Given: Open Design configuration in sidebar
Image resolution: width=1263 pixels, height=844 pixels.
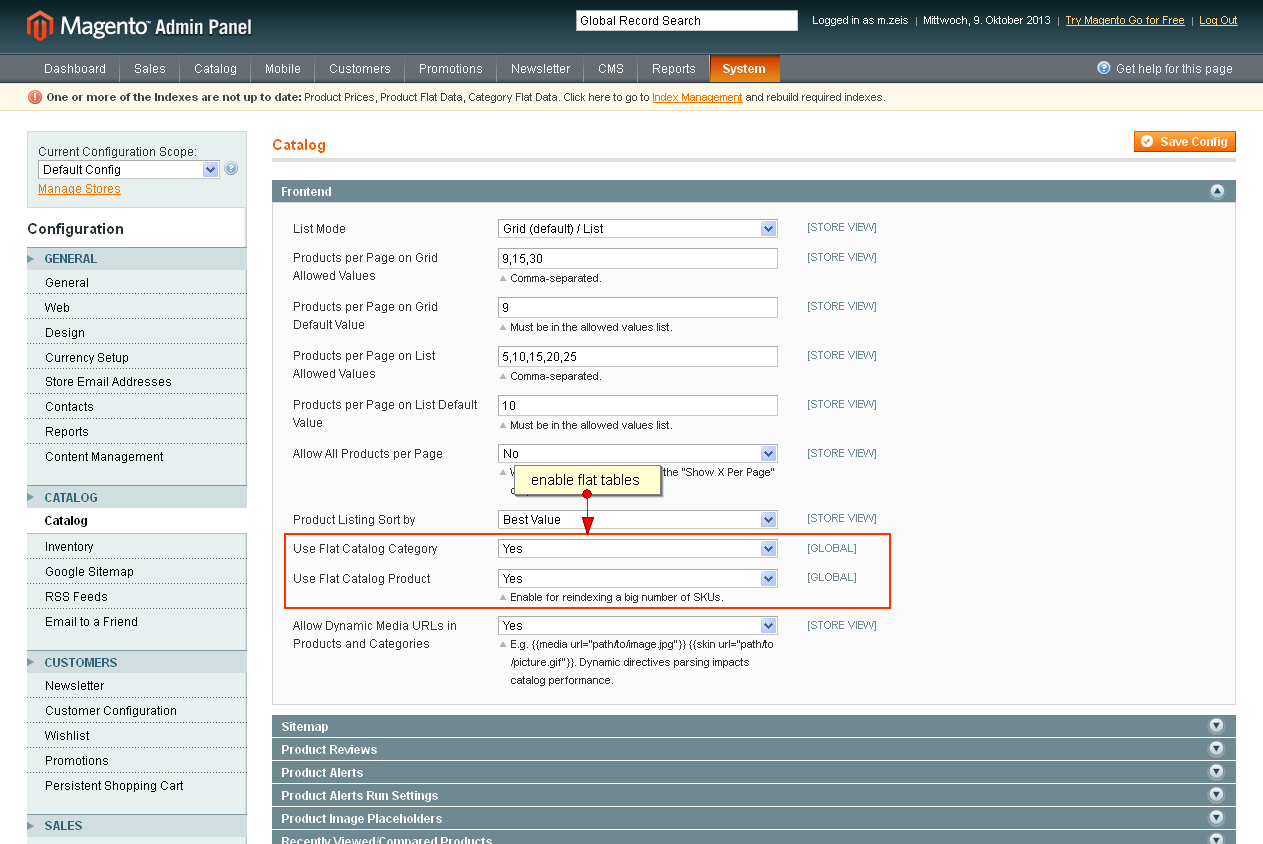Looking at the screenshot, I should click(136, 333).
